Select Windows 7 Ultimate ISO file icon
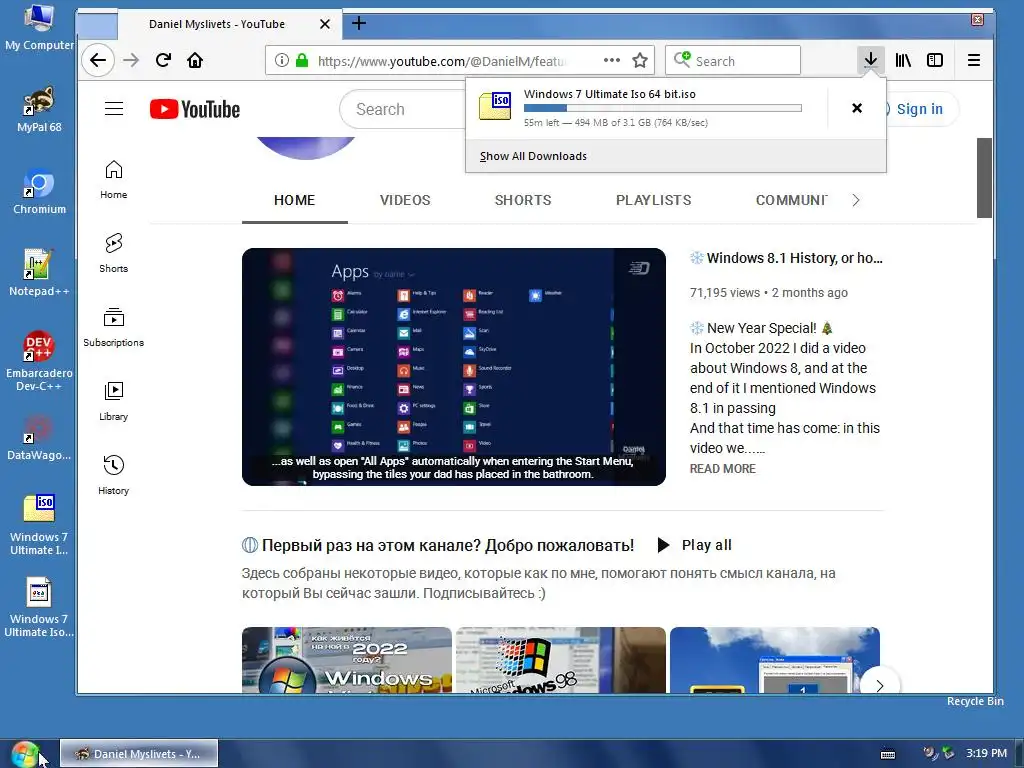Screen dimensions: 1024x768 pos(39,526)
